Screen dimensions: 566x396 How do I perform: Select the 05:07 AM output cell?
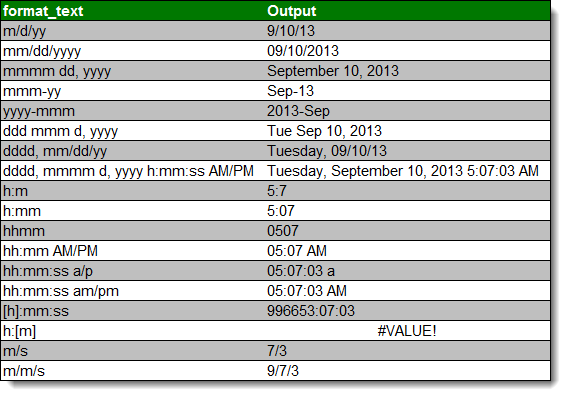click(408, 251)
